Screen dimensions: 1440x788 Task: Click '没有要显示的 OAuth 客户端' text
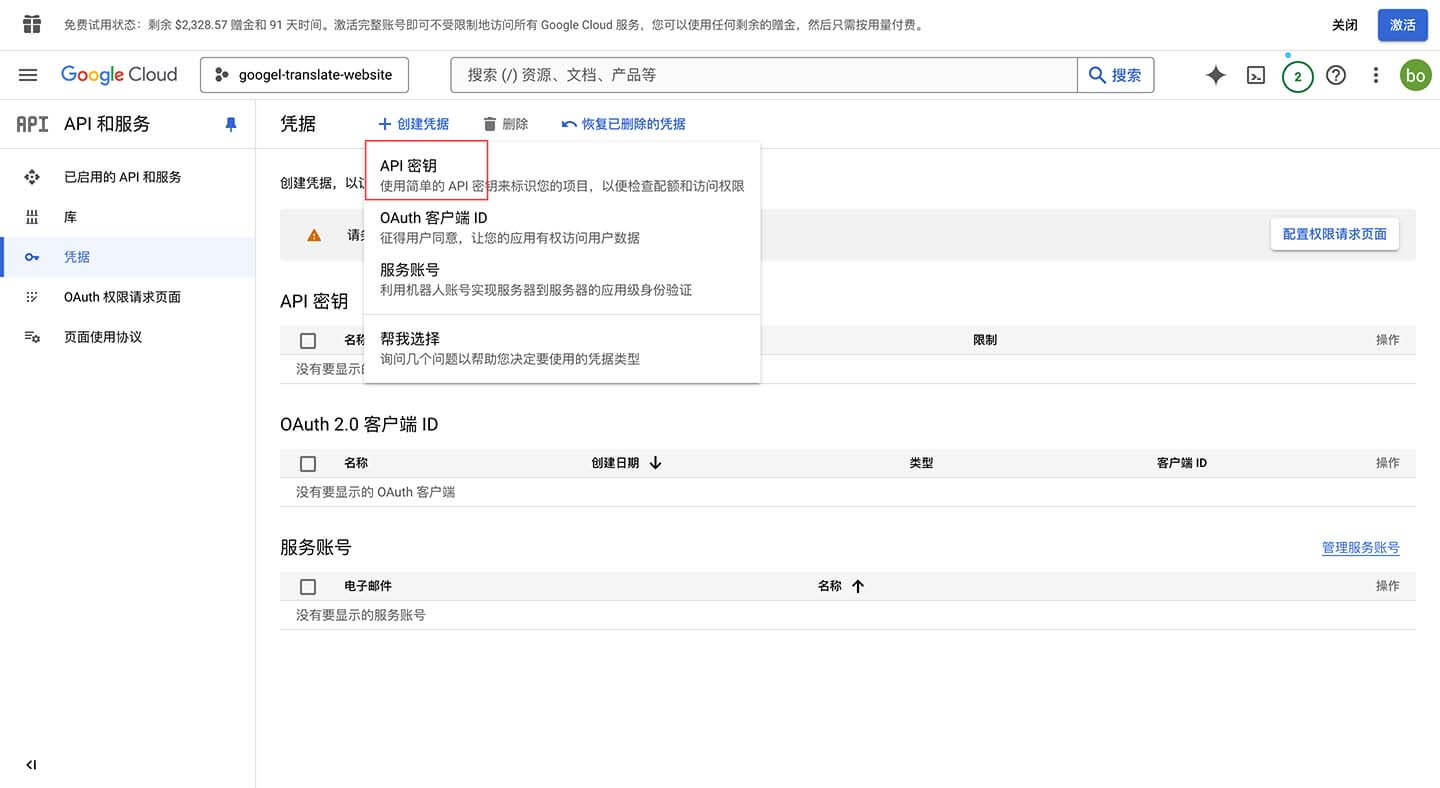tap(375, 492)
